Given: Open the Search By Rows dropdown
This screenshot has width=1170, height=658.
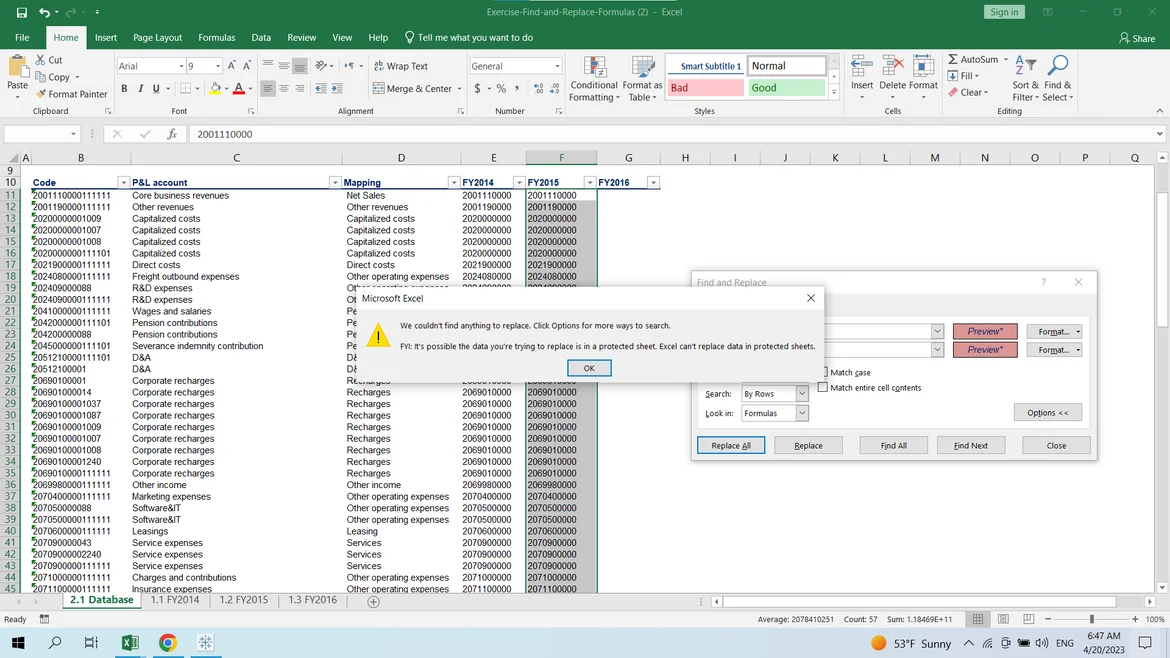Looking at the screenshot, I should pos(801,394).
